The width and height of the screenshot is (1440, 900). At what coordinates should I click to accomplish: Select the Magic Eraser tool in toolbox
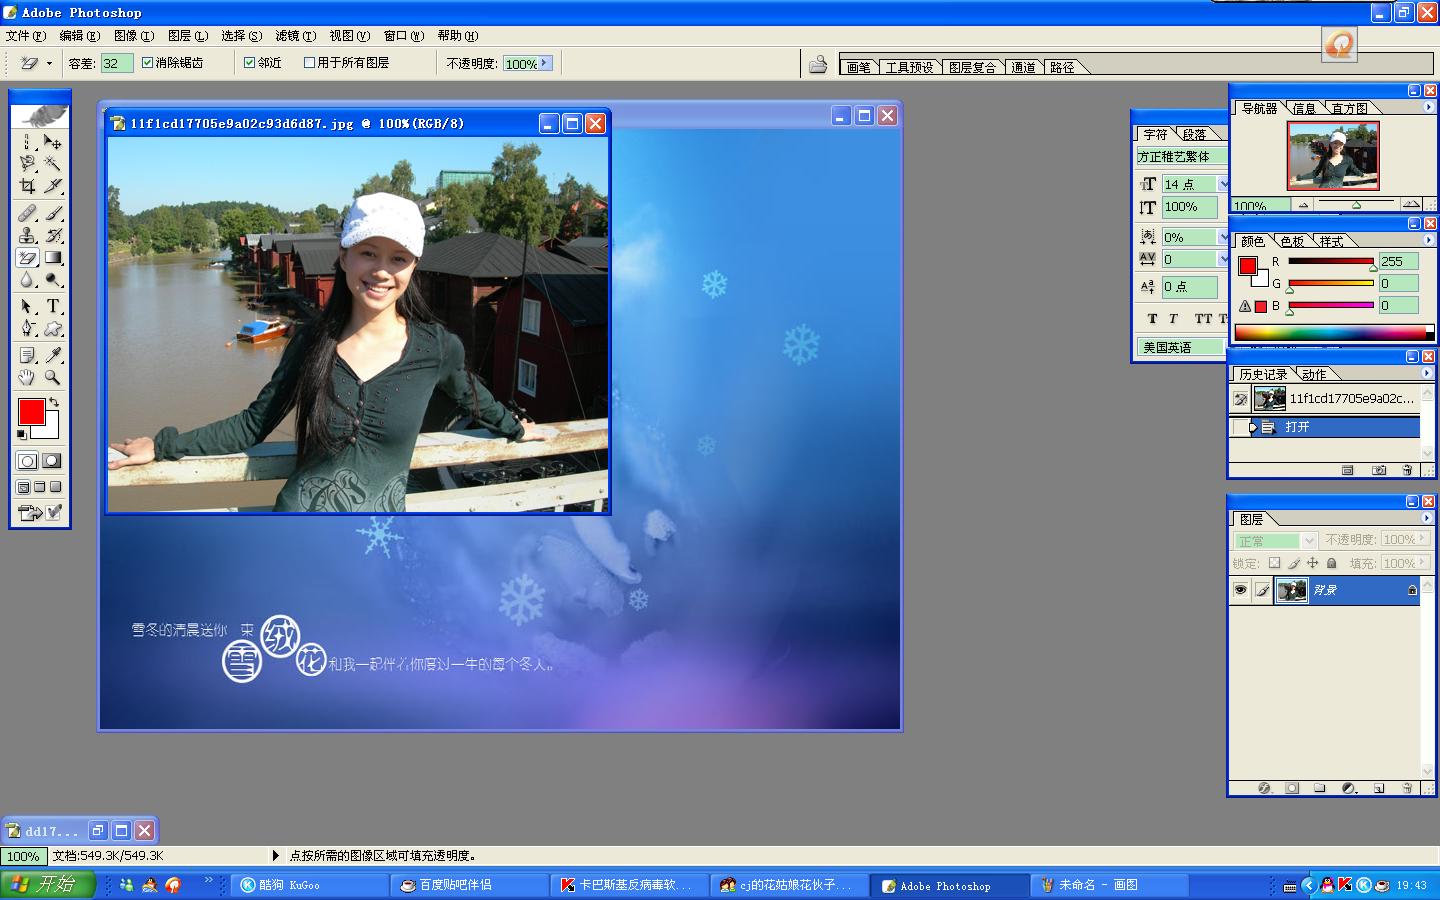[27, 257]
